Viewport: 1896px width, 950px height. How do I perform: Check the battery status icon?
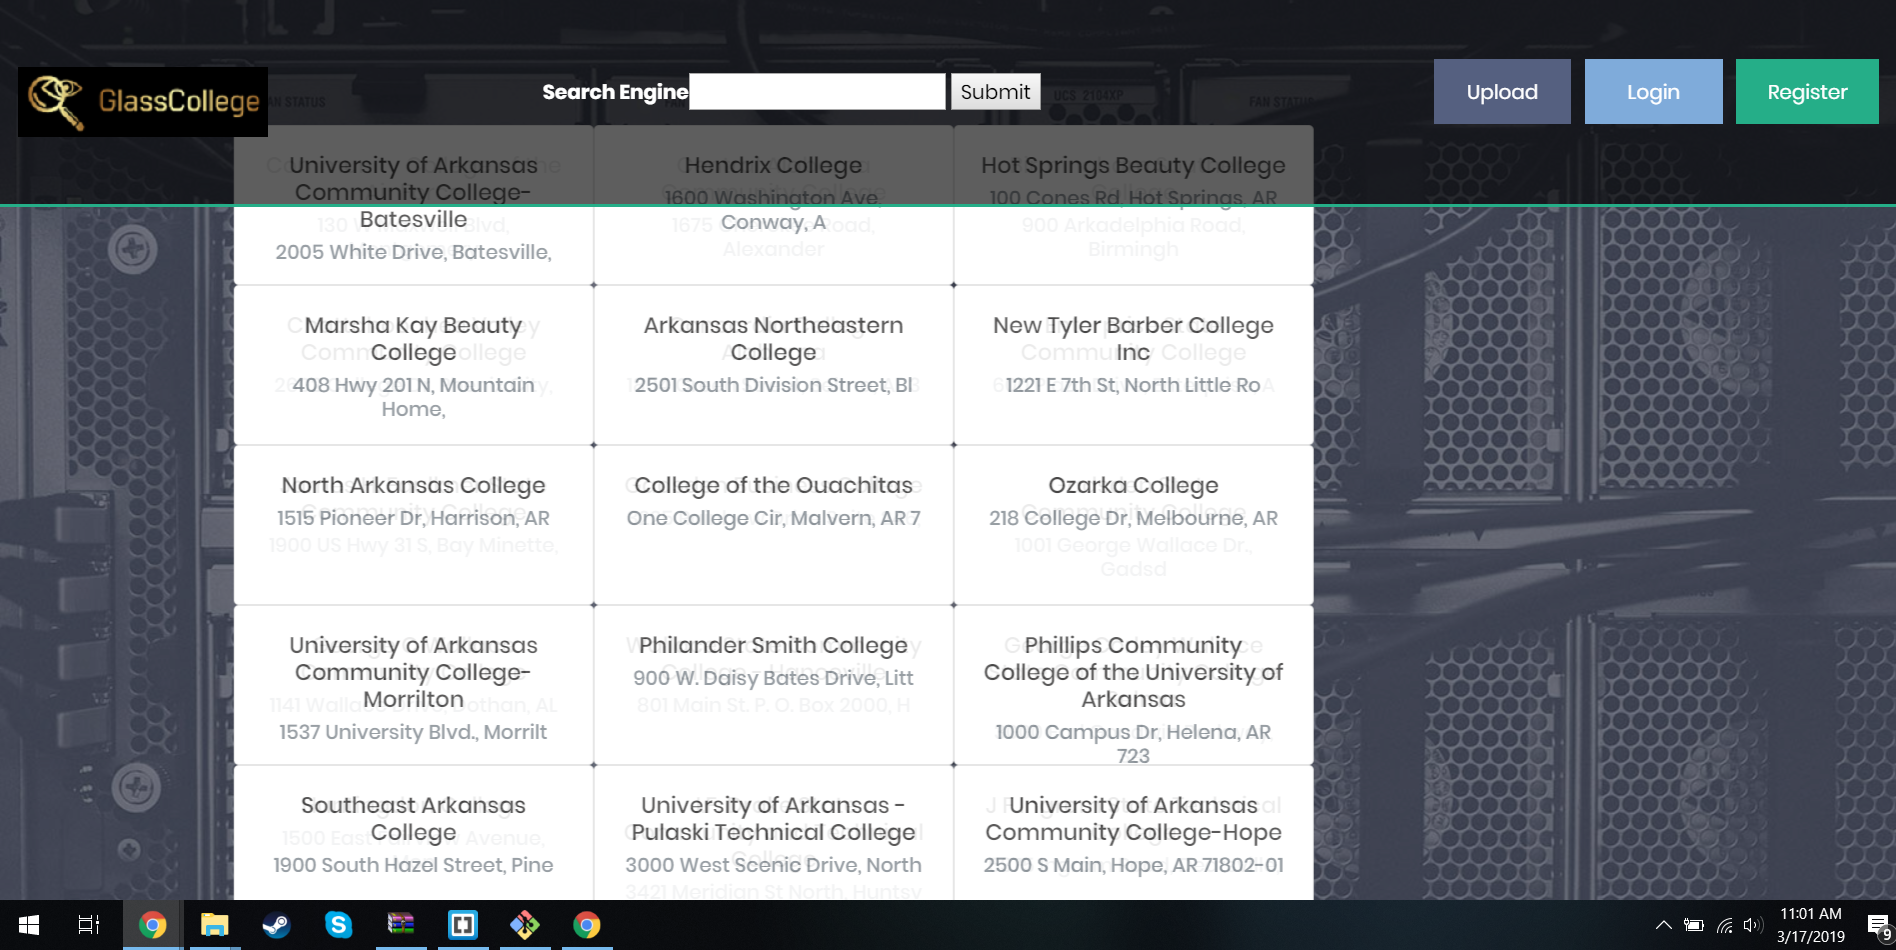point(1694,925)
